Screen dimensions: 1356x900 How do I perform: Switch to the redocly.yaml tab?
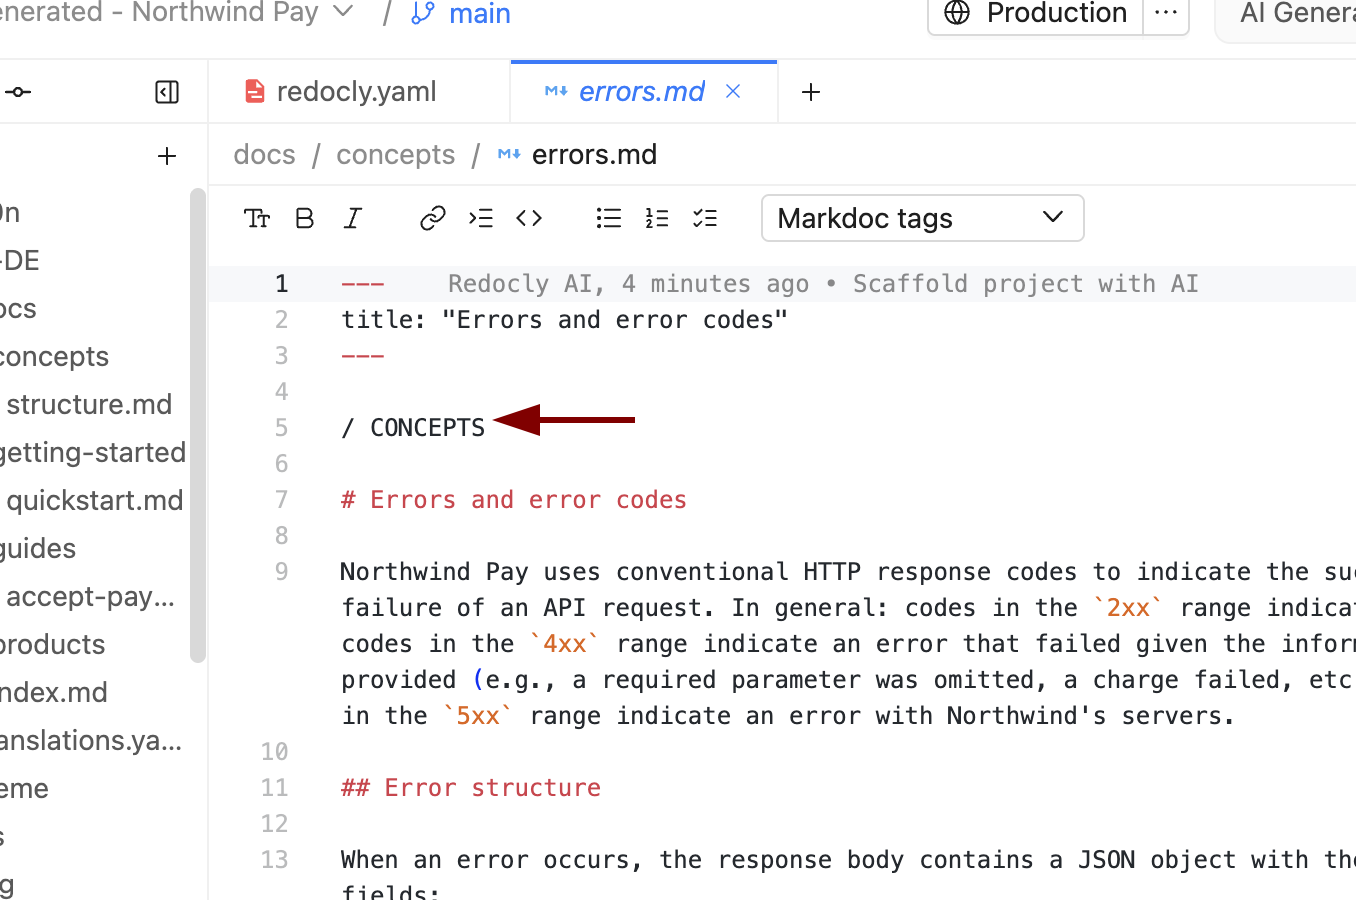click(x=359, y=92)
